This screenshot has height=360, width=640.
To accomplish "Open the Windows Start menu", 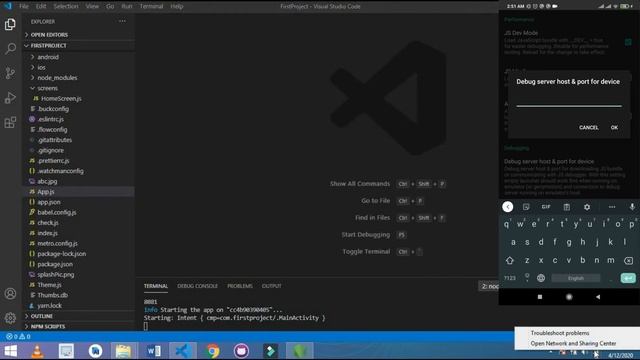I will [10, 351].
